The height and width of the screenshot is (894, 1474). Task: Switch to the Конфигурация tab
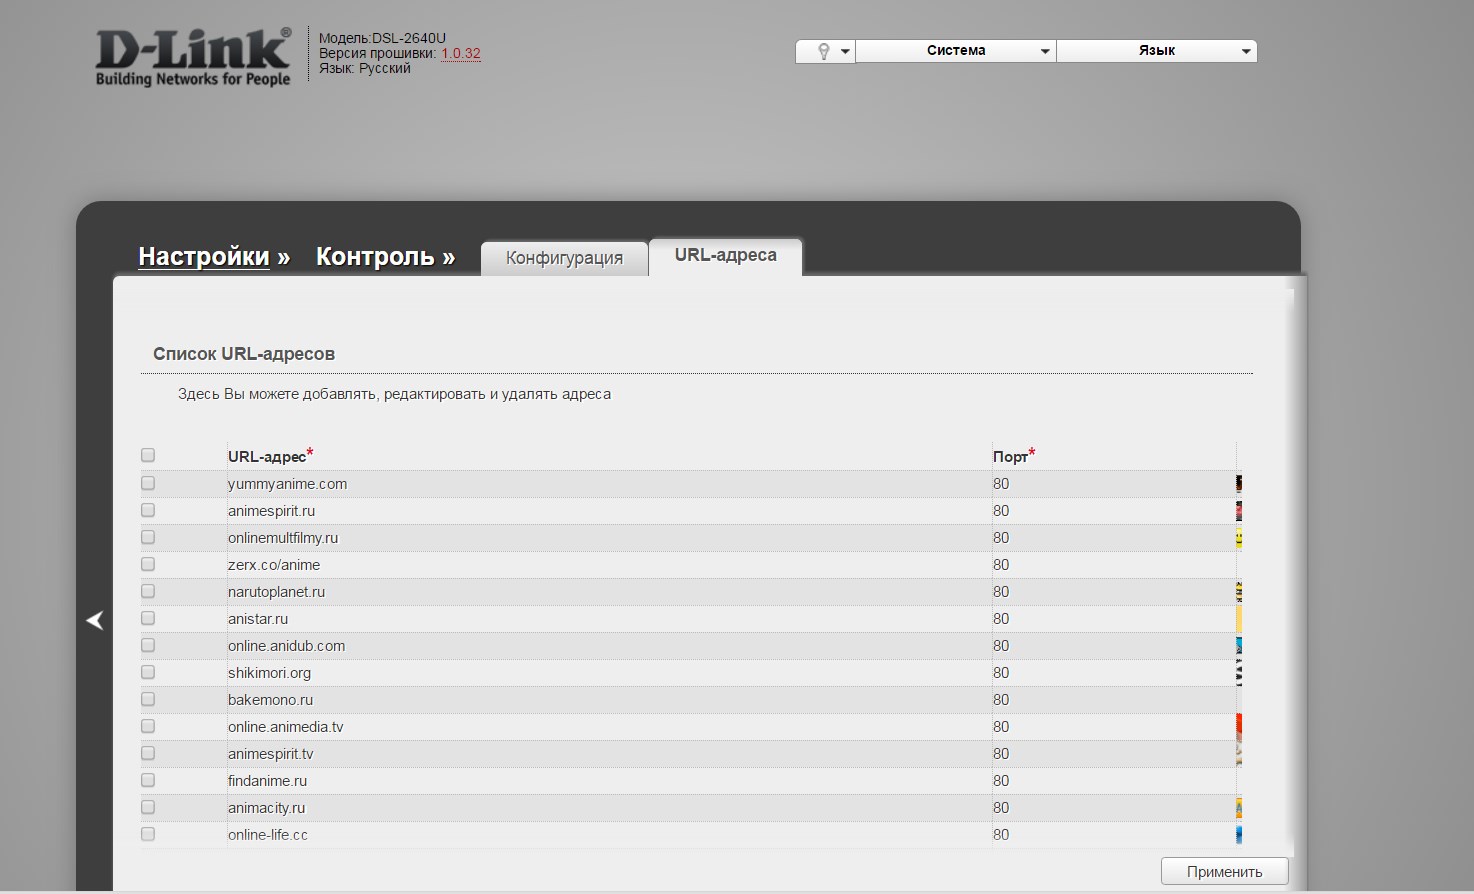(x=564, y=258)
